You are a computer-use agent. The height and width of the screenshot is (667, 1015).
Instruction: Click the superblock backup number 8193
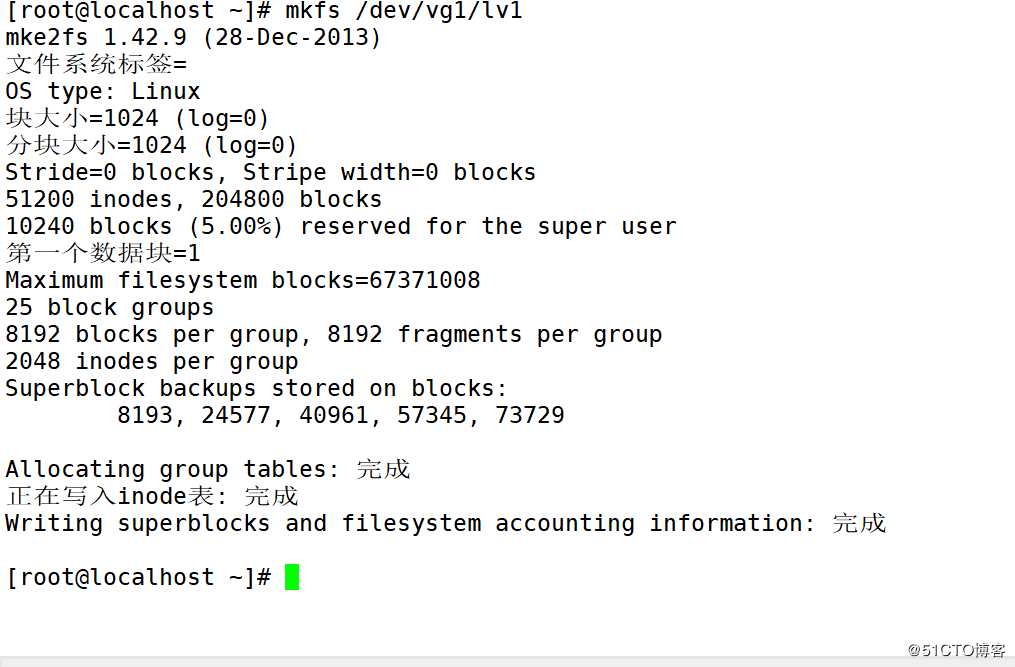(x=145, y=415)
